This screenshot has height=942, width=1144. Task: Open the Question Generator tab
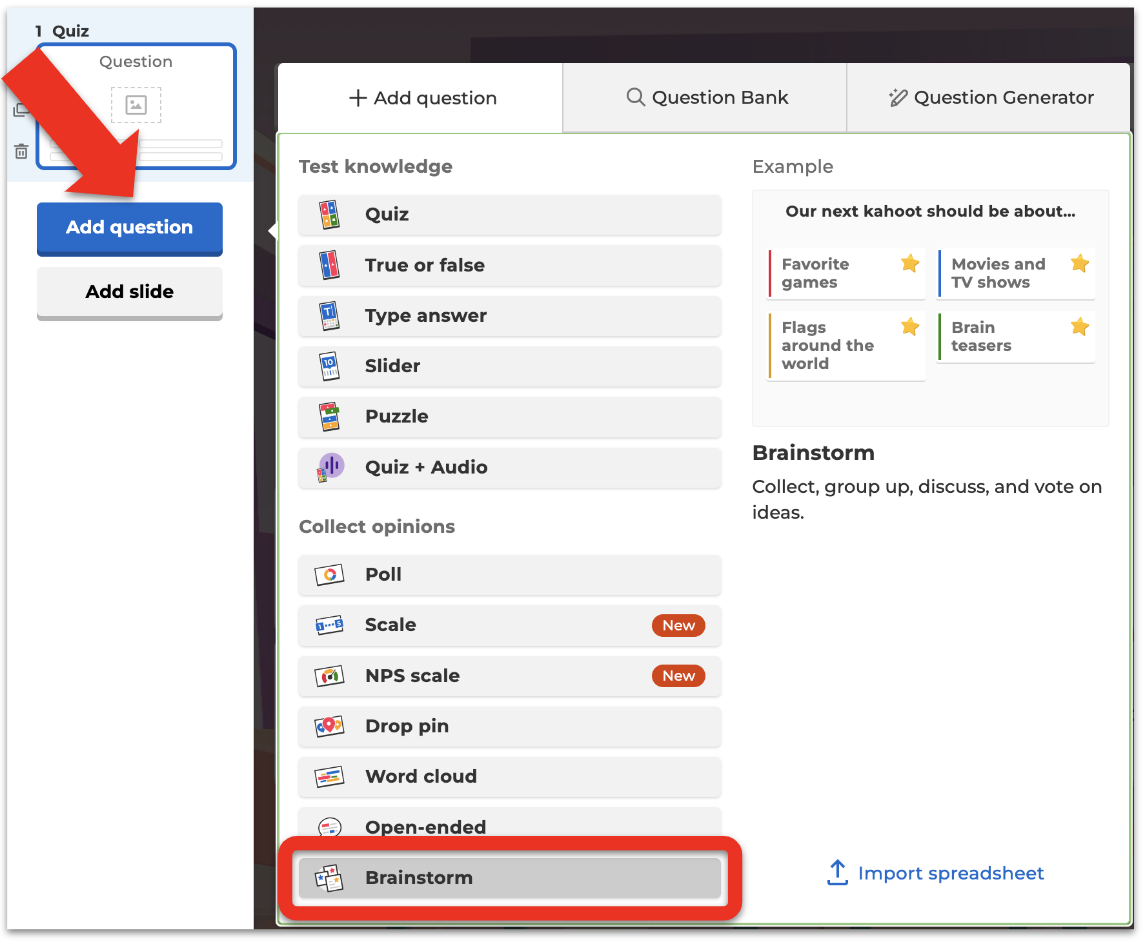point(989,98)
